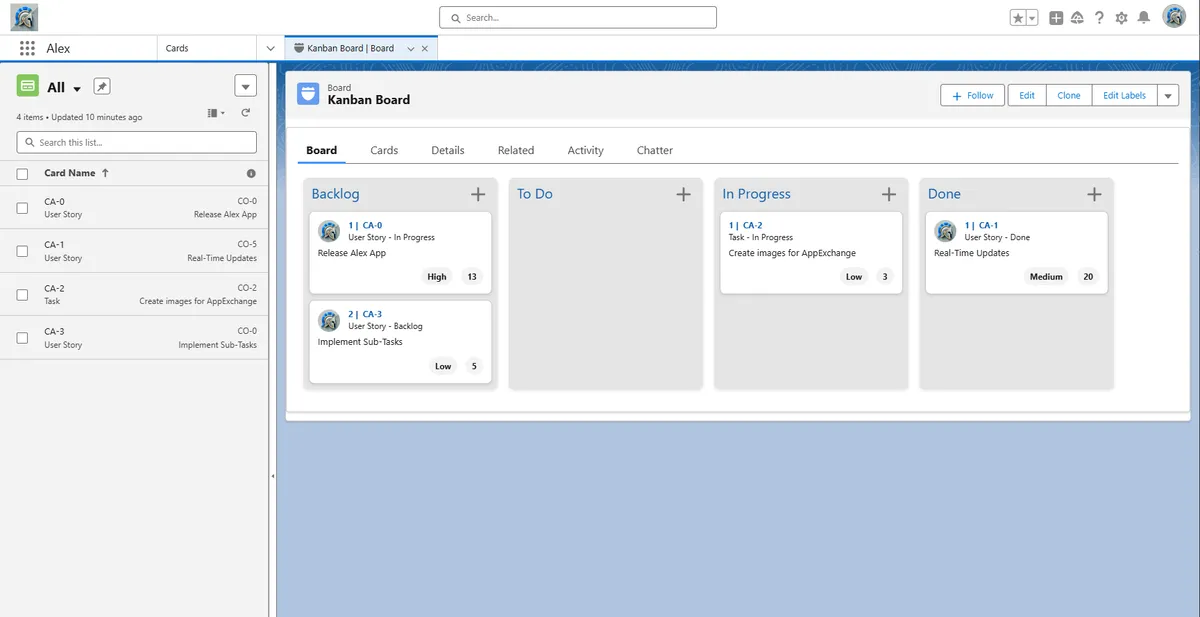Open the 2 | CA-3 card link
This screenshot has width=1200, height=617.
coord(365,314)
